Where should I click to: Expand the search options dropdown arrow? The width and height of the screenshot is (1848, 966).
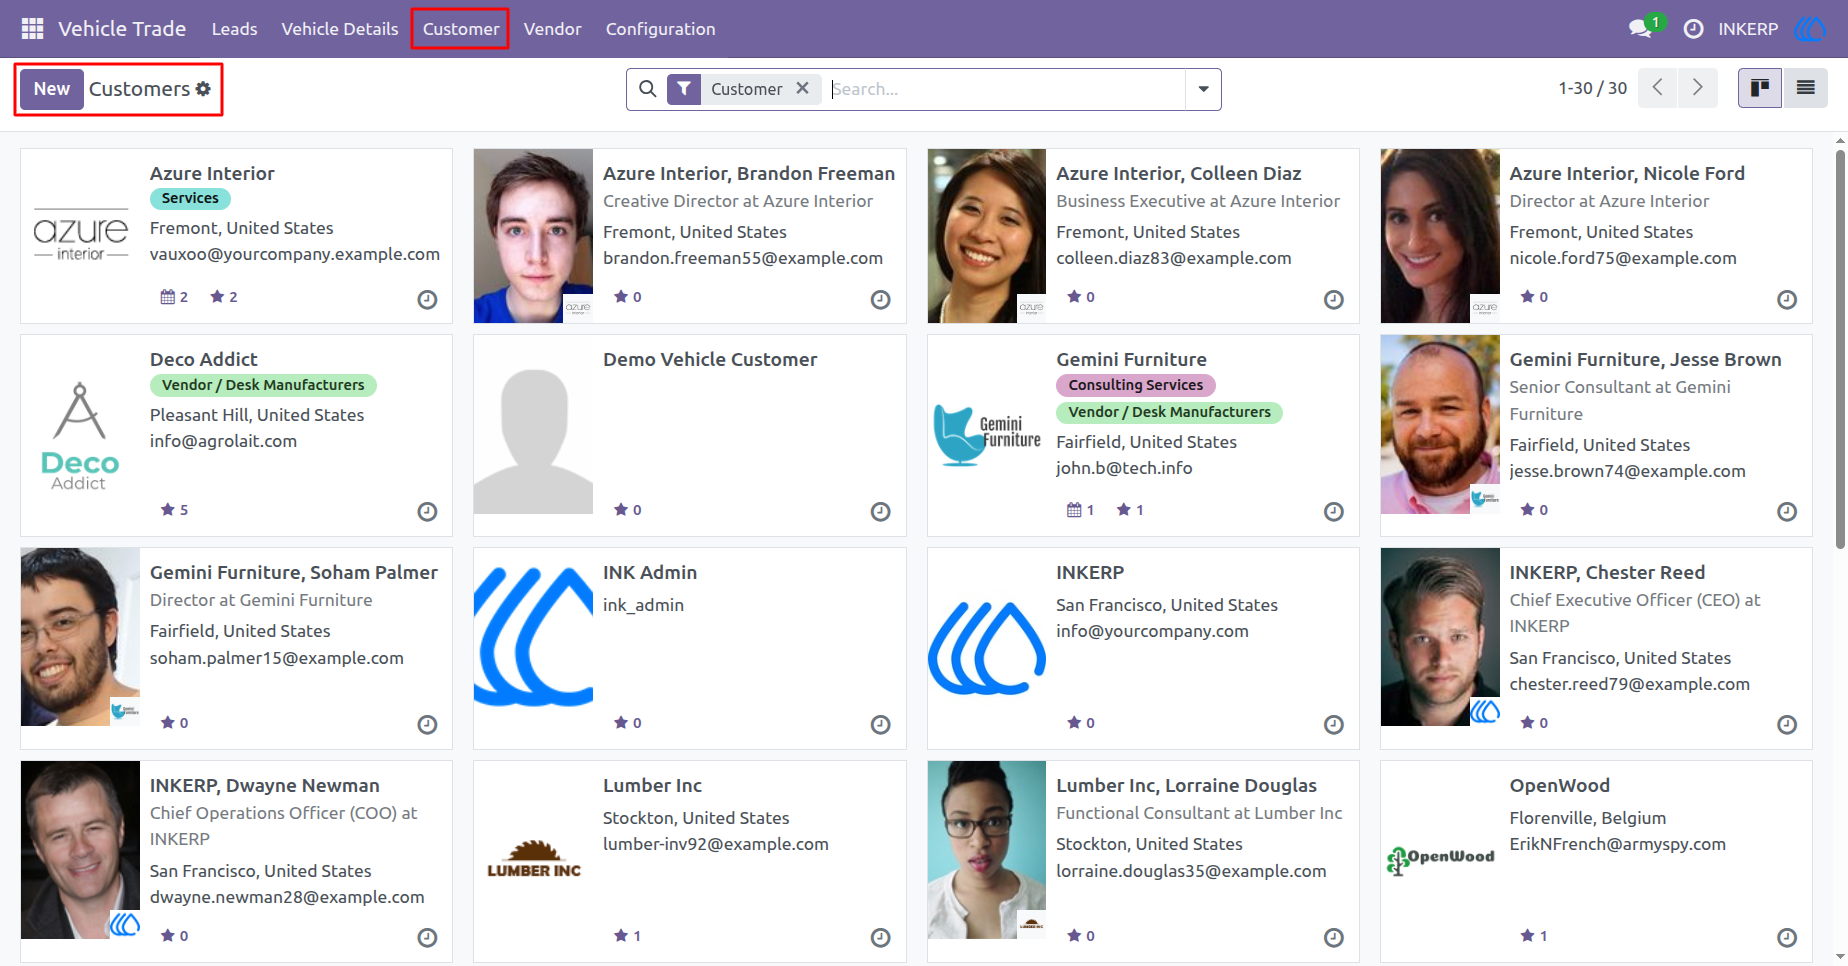coord(1203,89)
